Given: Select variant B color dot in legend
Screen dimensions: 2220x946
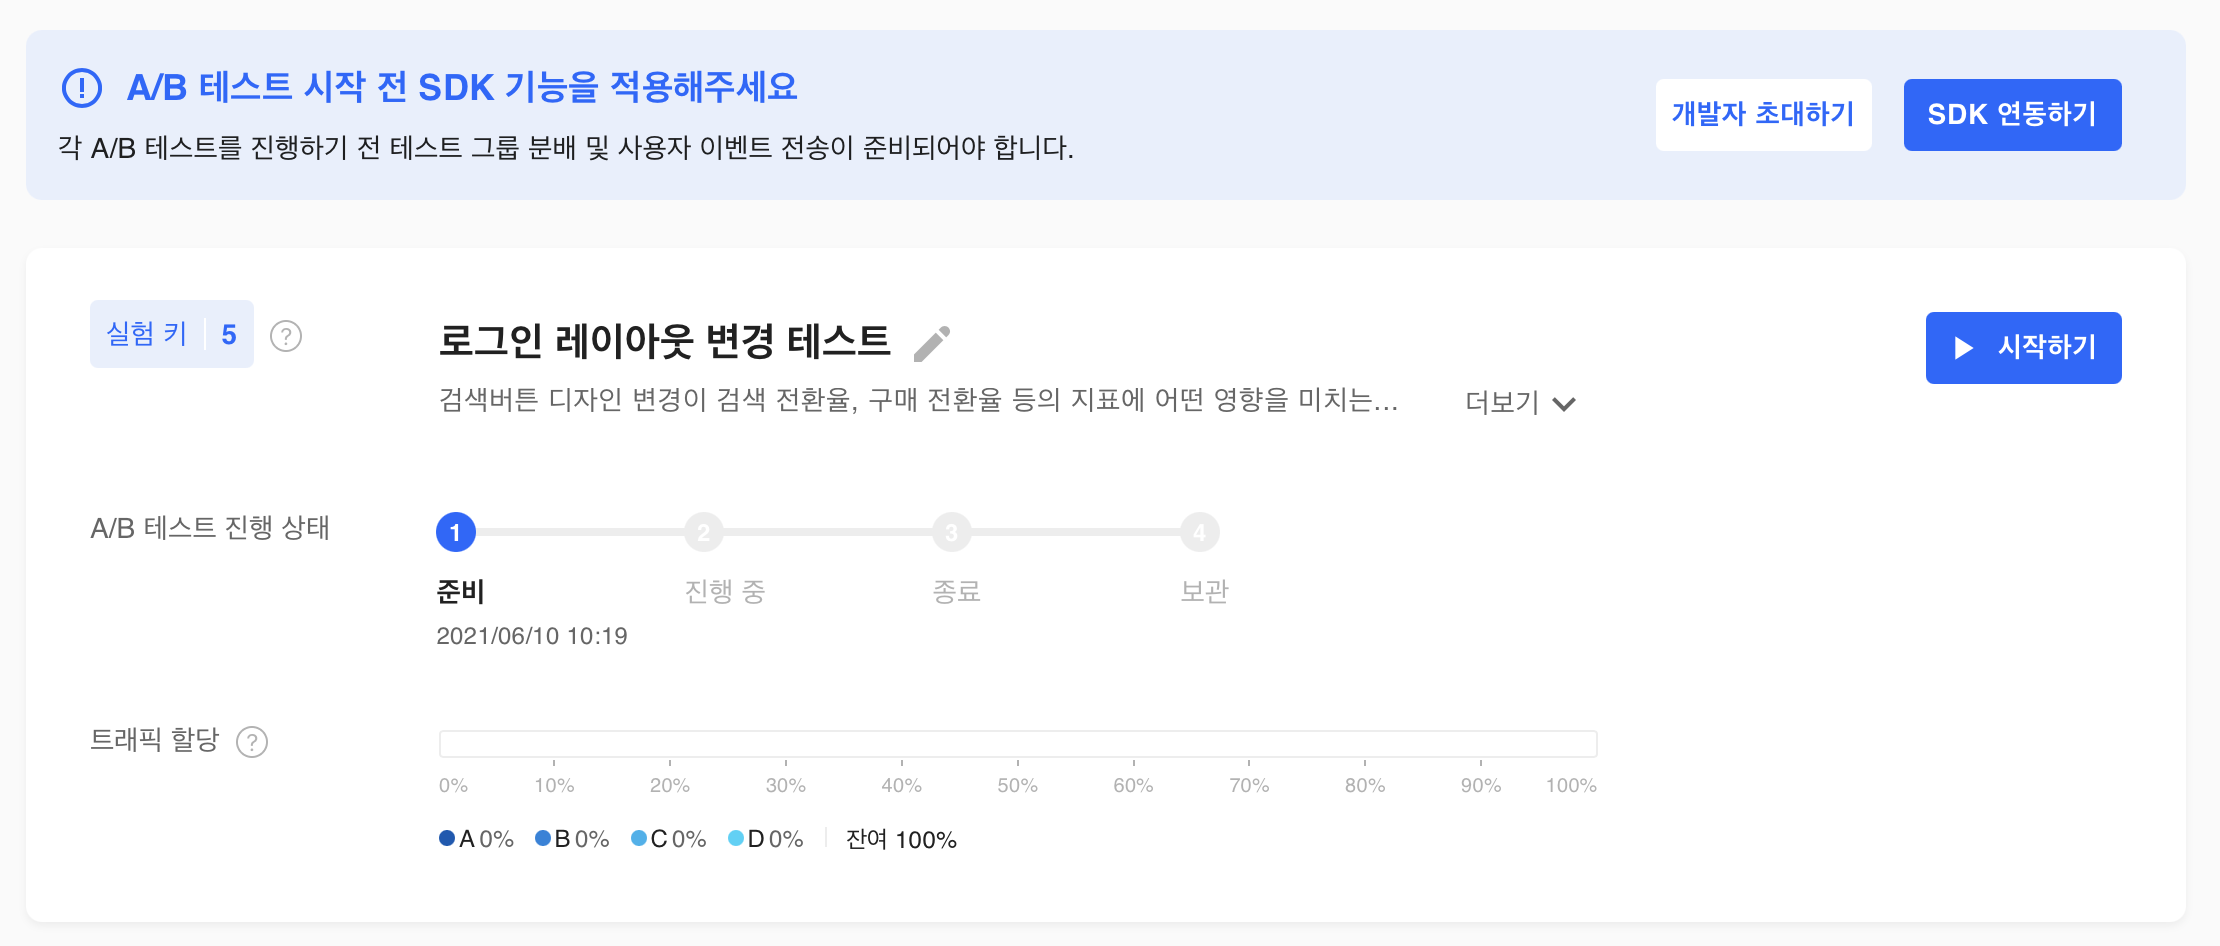Looking at the screenshot, I should click(x=543, y=838).
